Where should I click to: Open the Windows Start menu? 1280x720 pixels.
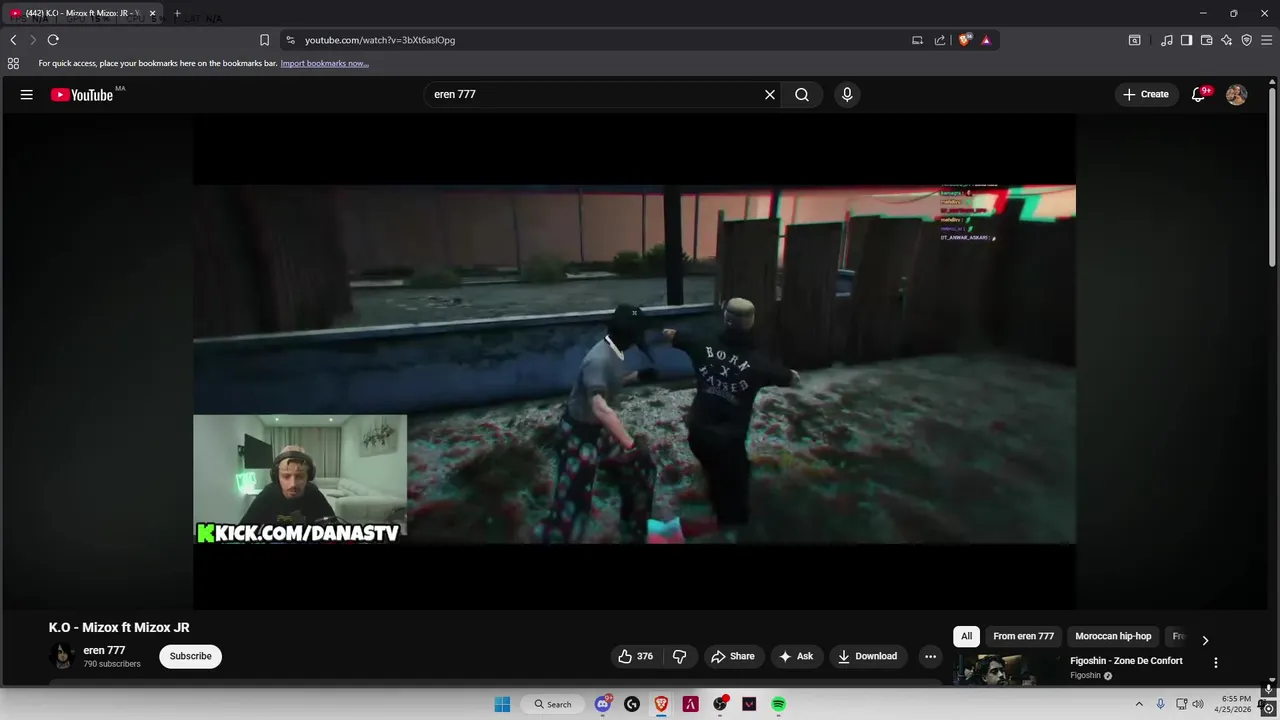coord(502,704)
